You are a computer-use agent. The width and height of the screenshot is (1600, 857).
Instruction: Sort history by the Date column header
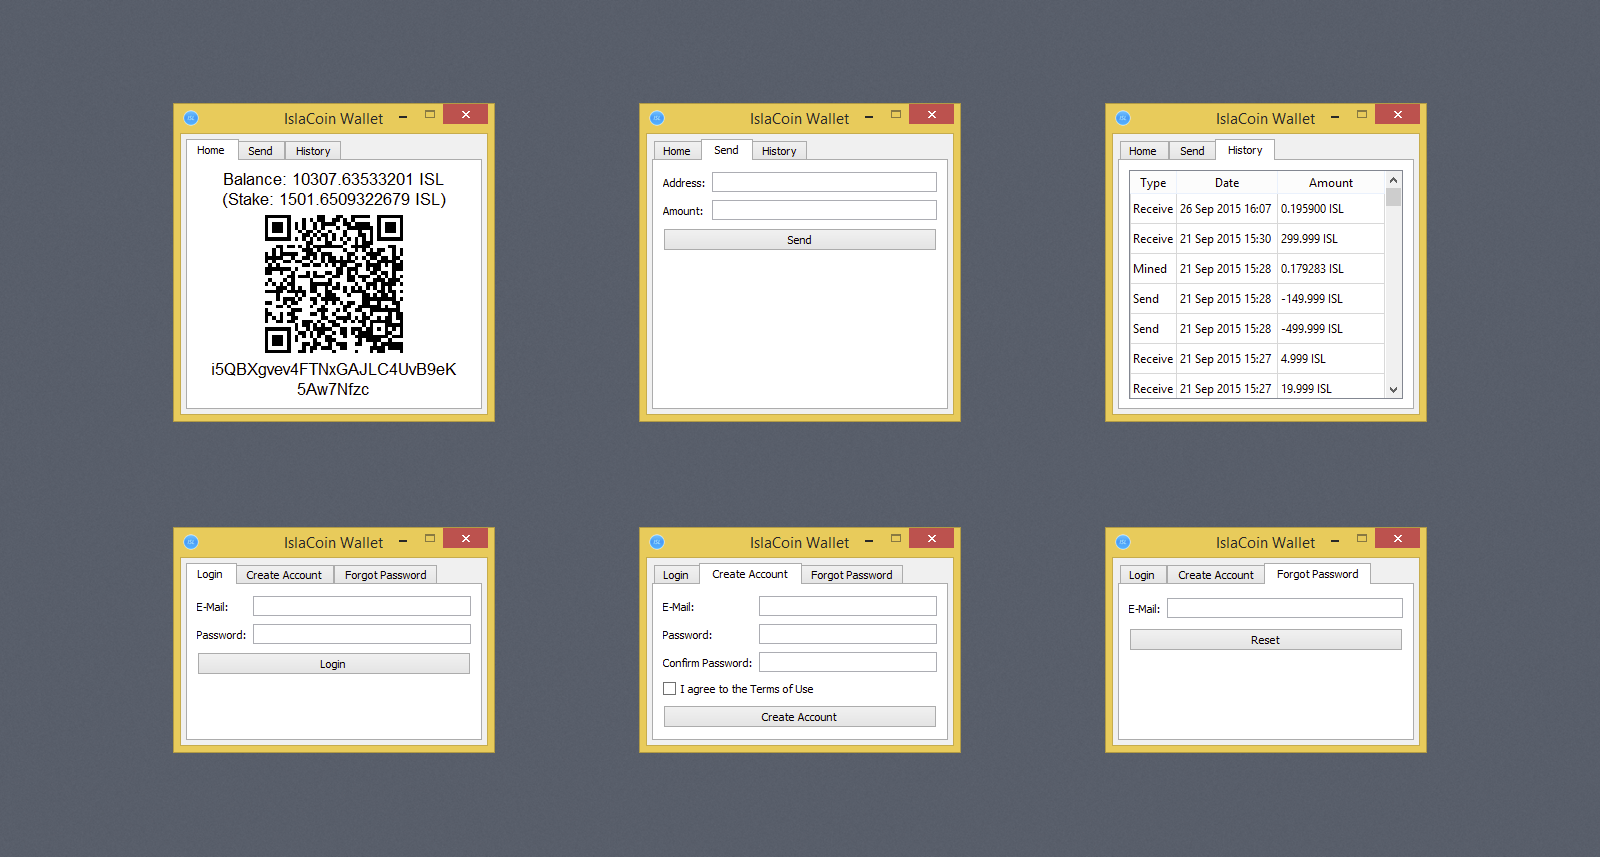pos(1227,183)
